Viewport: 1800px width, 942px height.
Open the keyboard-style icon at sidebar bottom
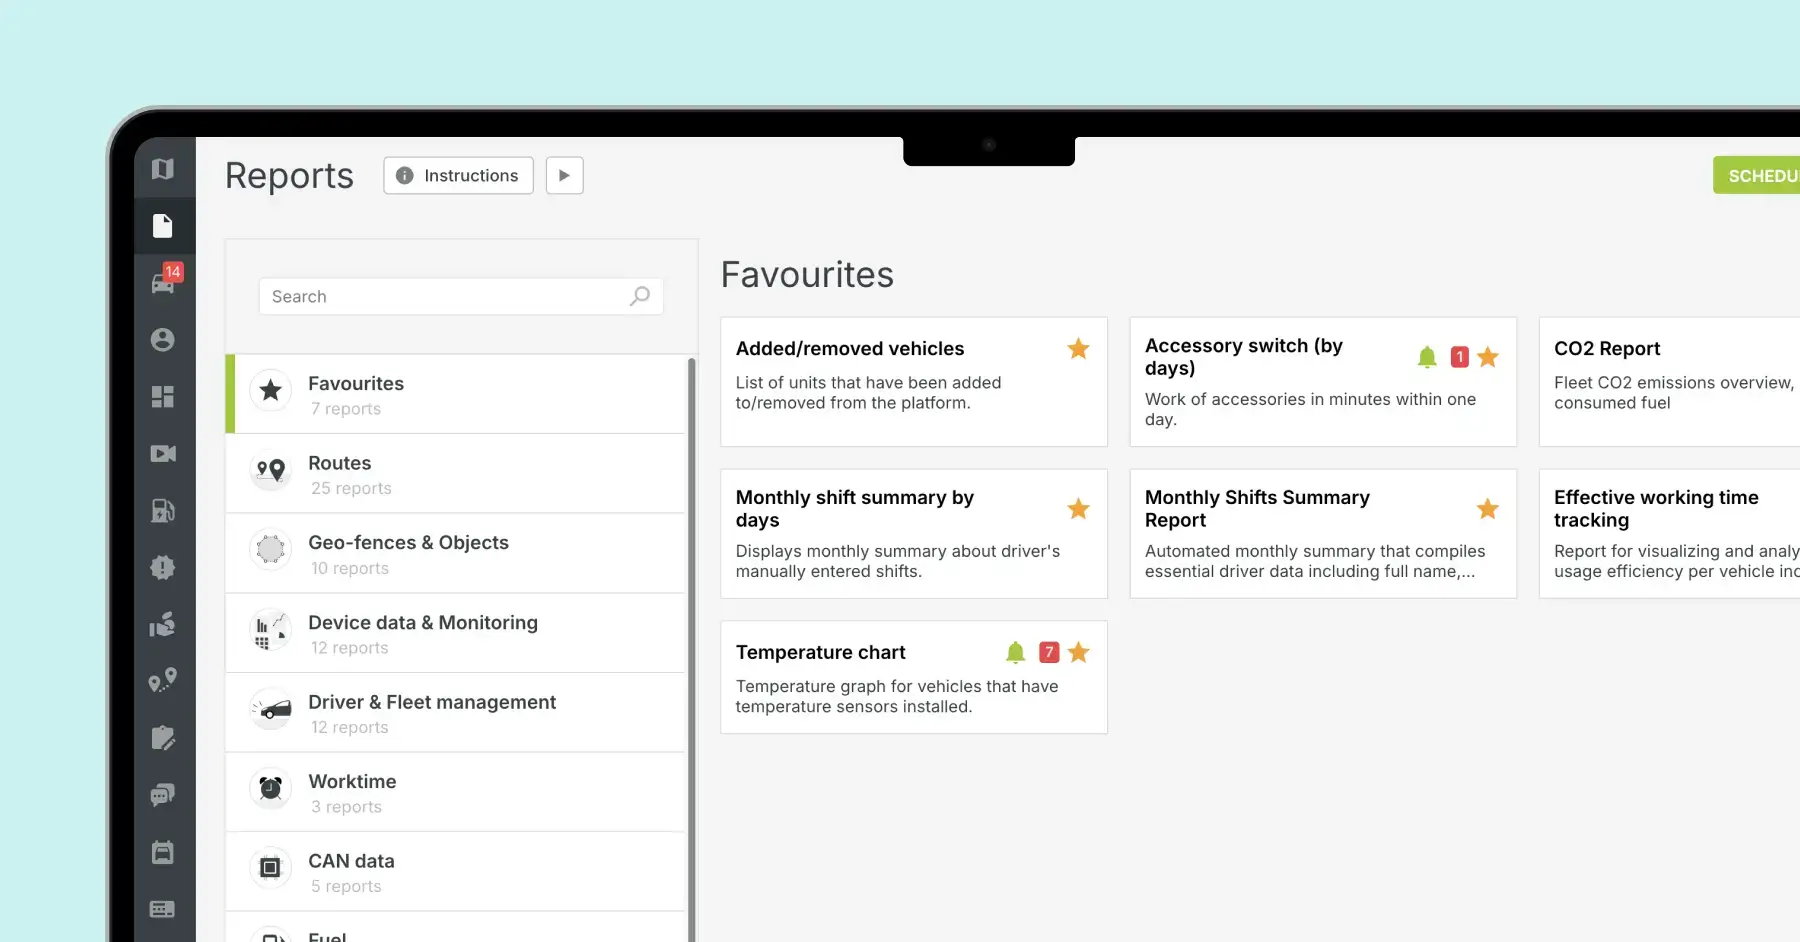(x=163, y=909)
